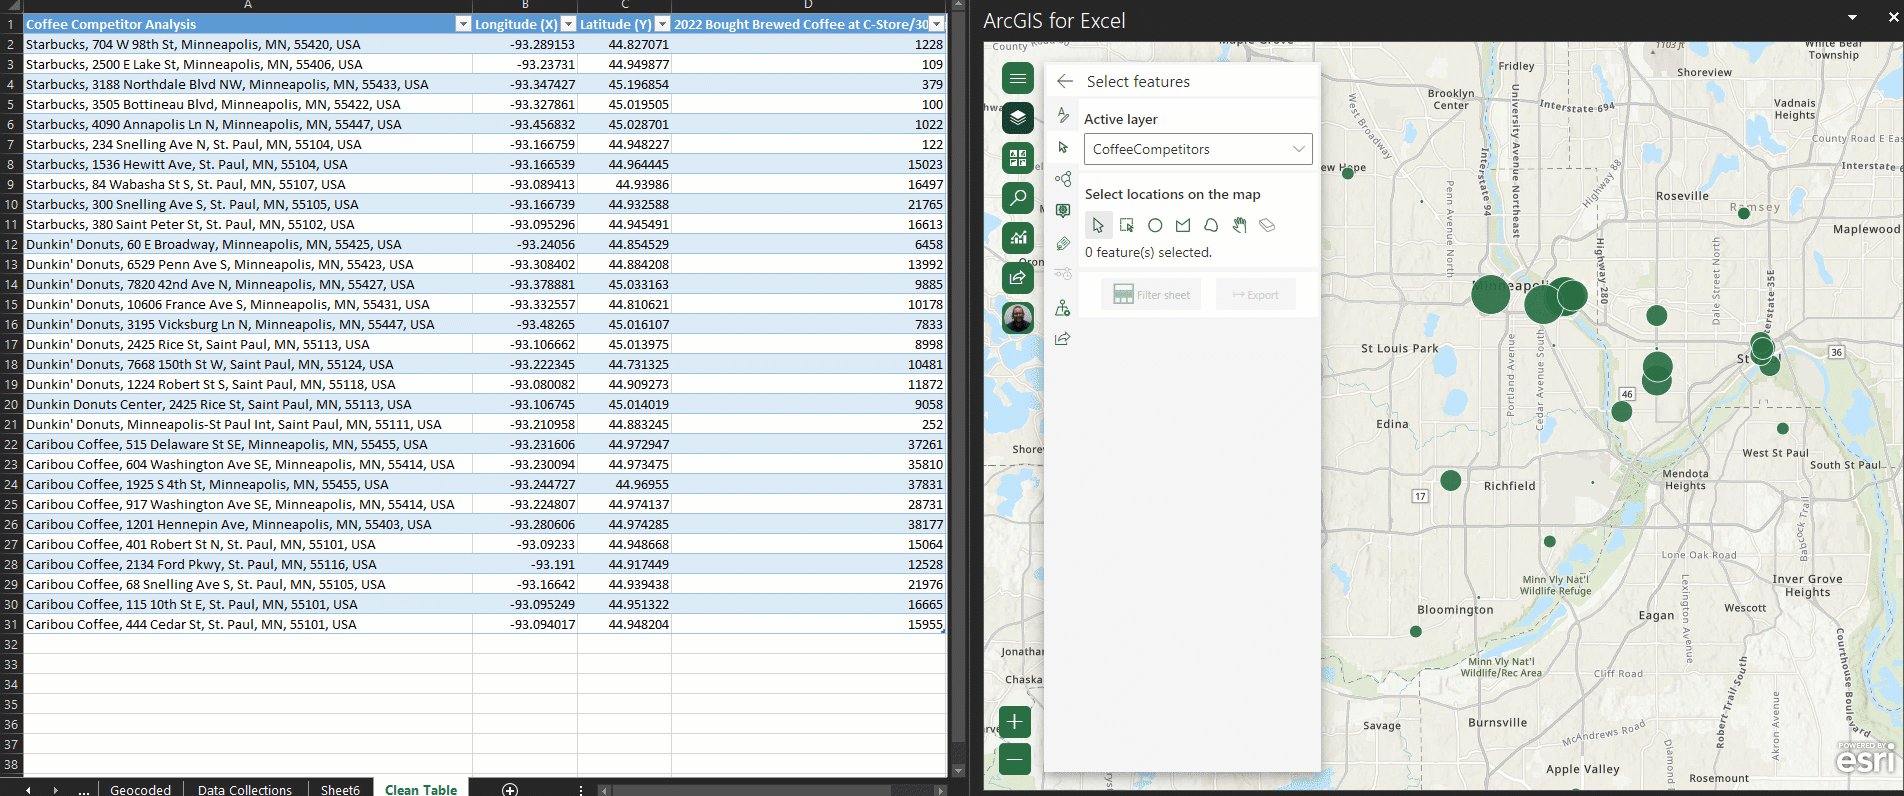1904x796 pixels.
Task: Choose the circle selection tool
Action: pos(1155,225)
